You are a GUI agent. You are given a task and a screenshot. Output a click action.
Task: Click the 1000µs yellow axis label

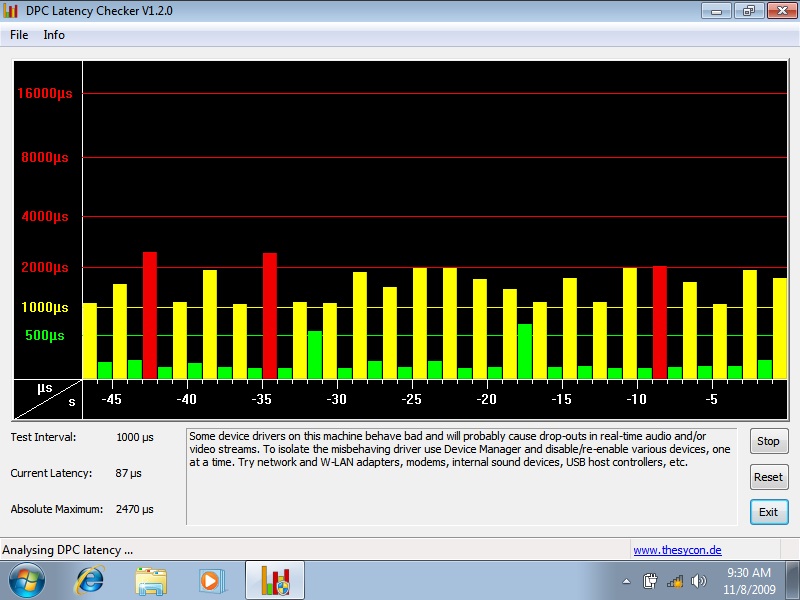pyautogui.click(x=45, y=307)
